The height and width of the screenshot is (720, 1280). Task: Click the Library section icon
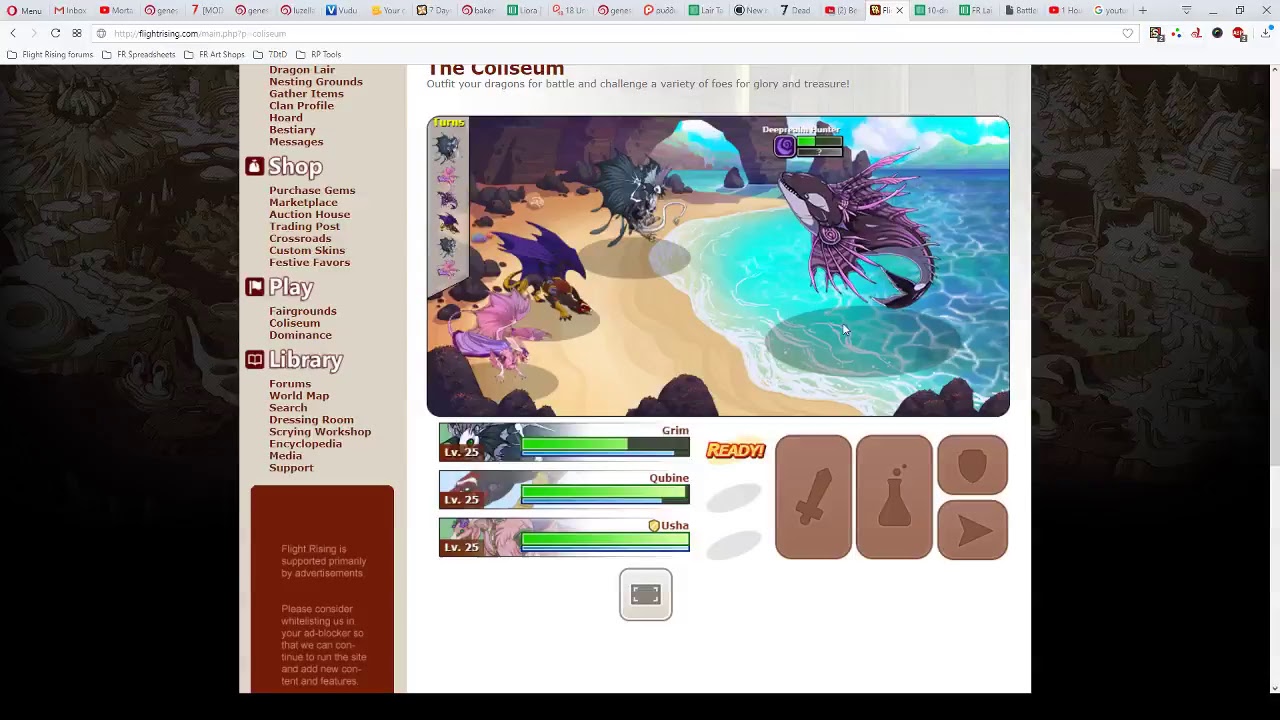(x=254, y=359)
